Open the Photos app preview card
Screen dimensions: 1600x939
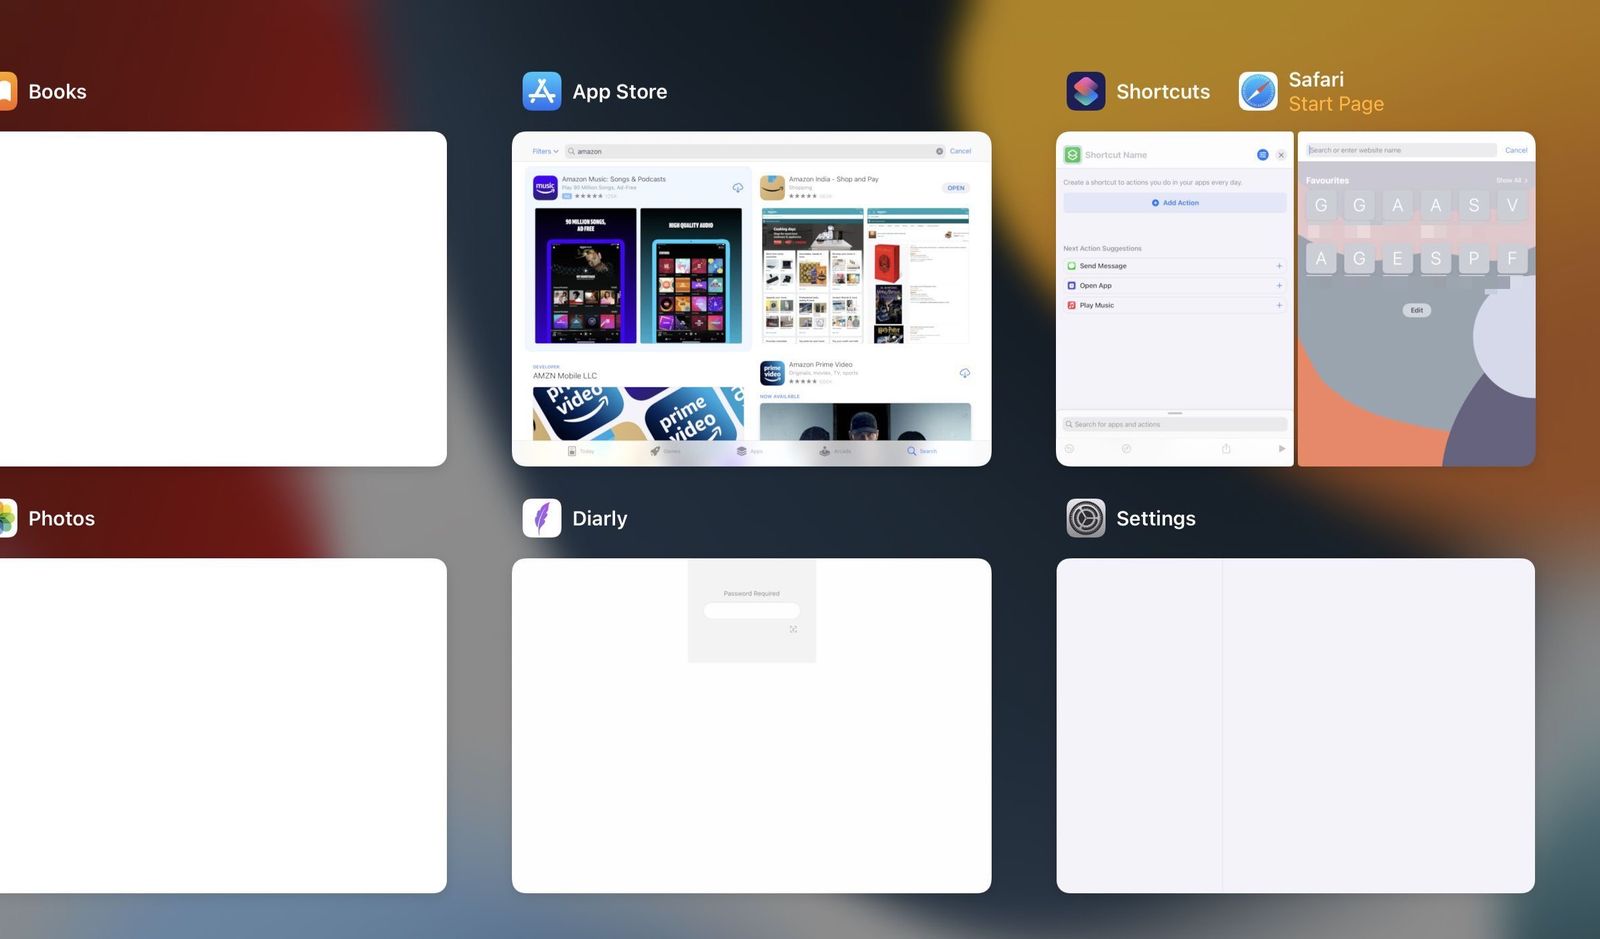click(222, 725)
